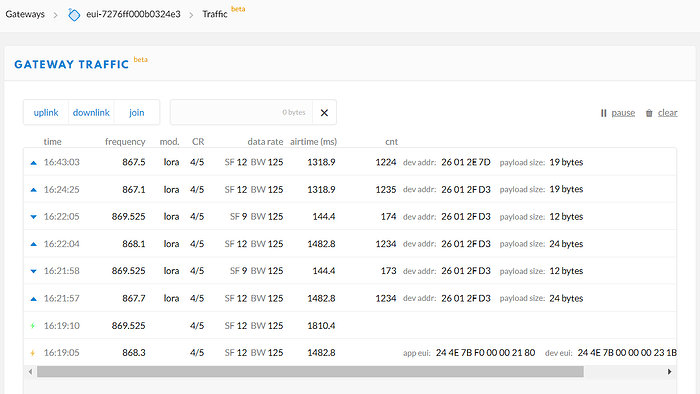Image resolution: width=700 pixels, height=394 pixels.
Task: Click the mod. column header
Action: 169,141
